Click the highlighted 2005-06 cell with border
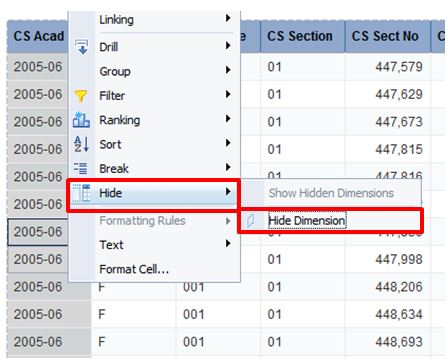The image size is (448, 364). (x=38, y=232)
